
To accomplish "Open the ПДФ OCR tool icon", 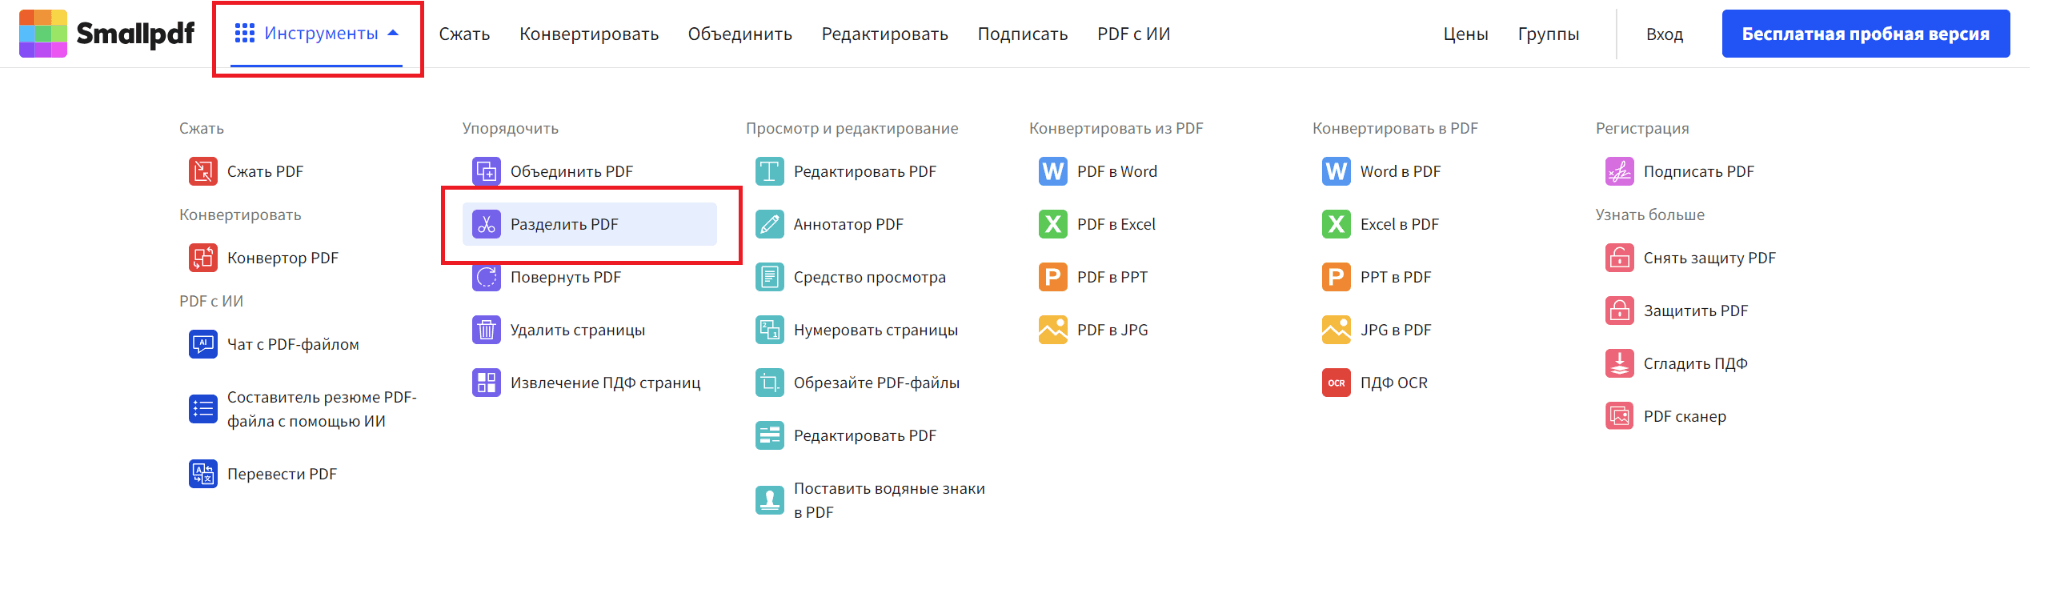I will (x=1336, y=382).
